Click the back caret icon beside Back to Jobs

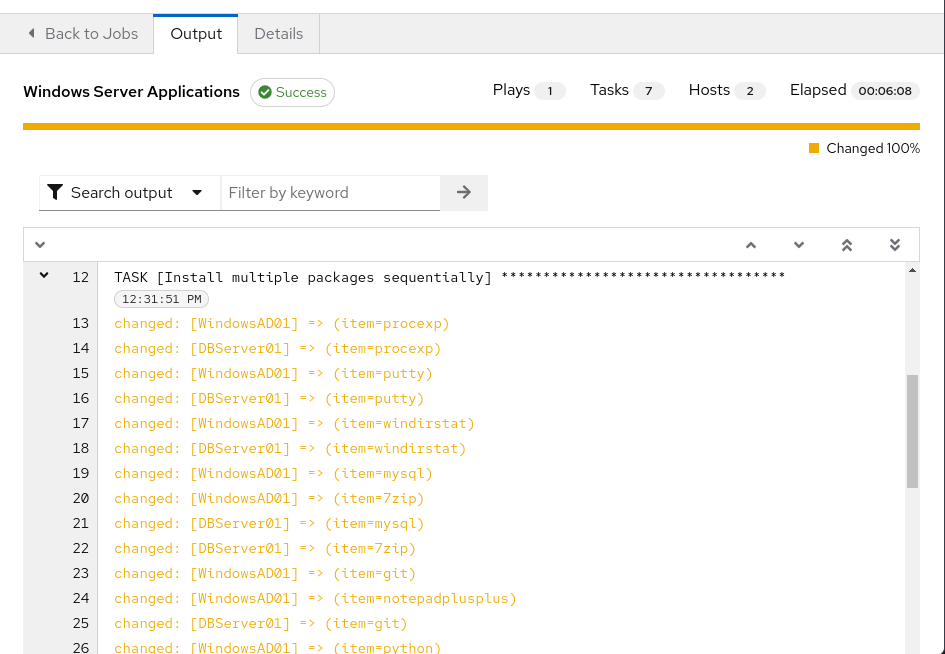coord(31,33)
